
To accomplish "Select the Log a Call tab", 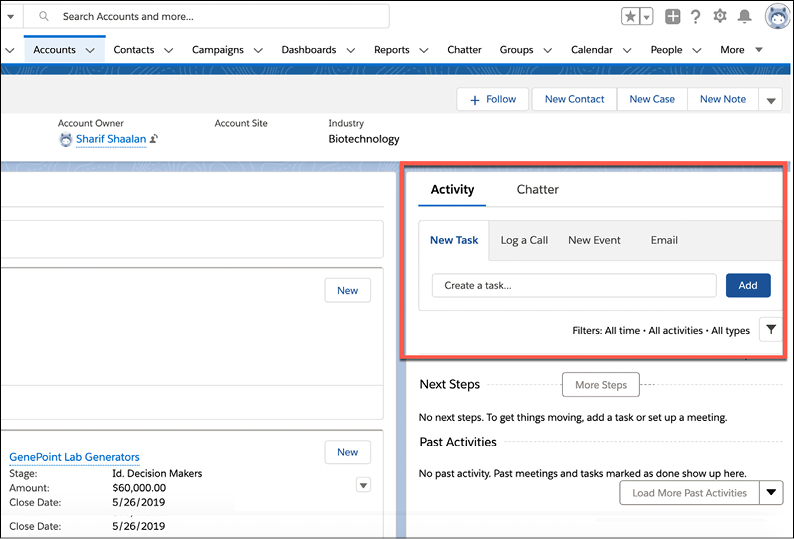I will [524, 240].
